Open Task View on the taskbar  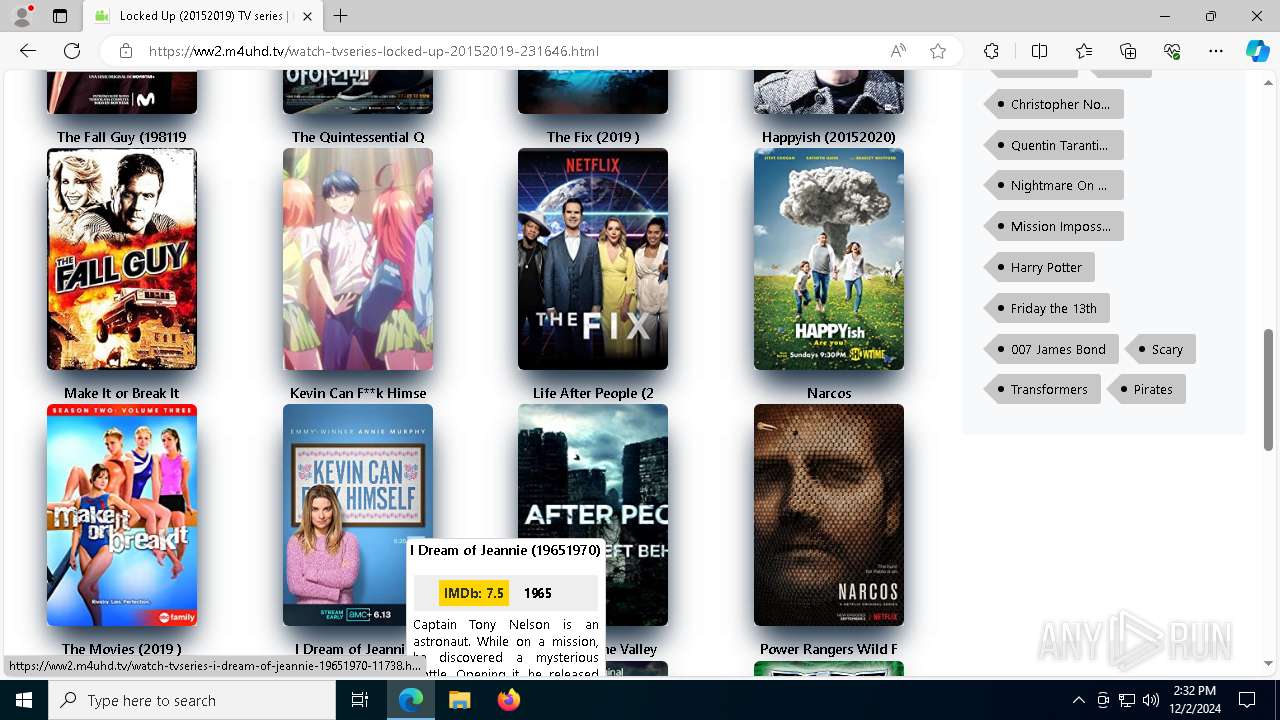pos(360,700)
